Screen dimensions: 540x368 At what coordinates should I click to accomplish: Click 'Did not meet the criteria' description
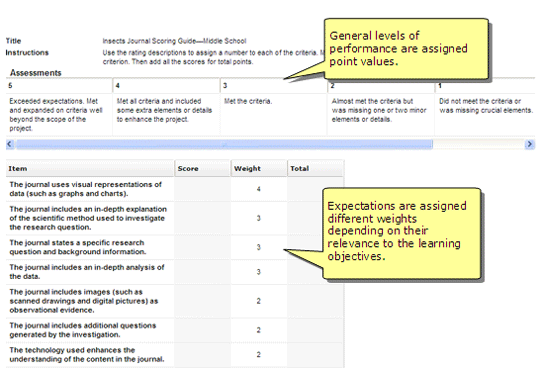(486, 106)
